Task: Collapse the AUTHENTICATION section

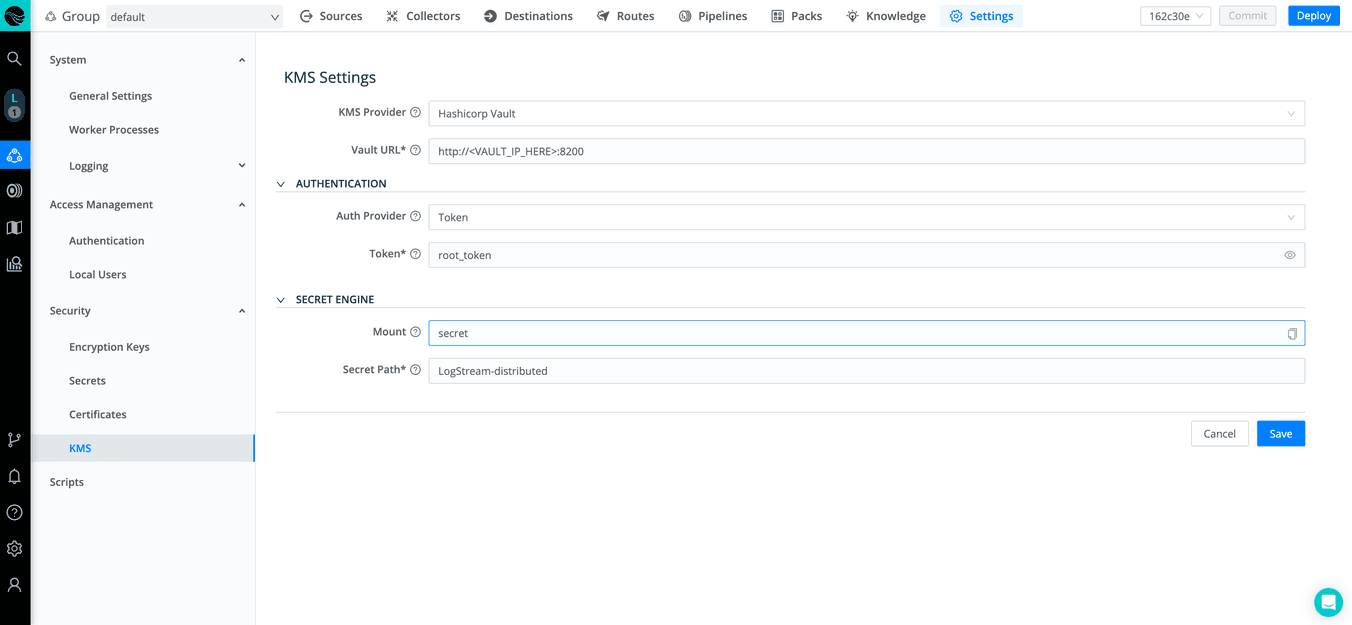Action: point(281,184)
